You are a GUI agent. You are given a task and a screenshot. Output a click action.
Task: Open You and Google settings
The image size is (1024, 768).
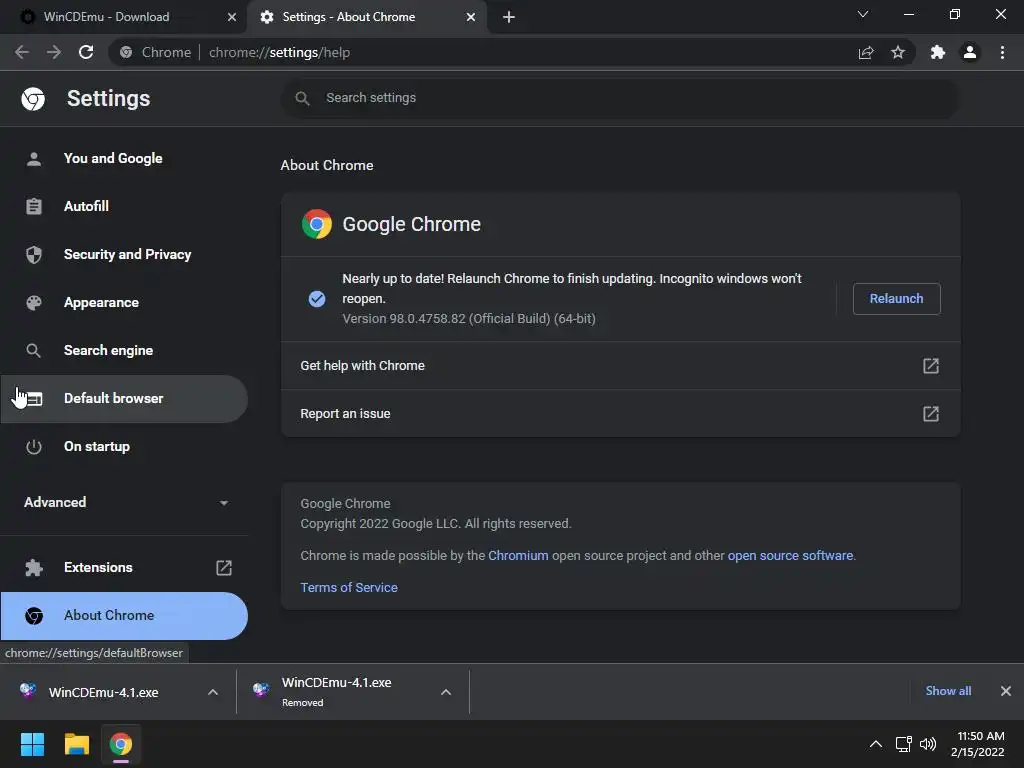click(124, 159)
